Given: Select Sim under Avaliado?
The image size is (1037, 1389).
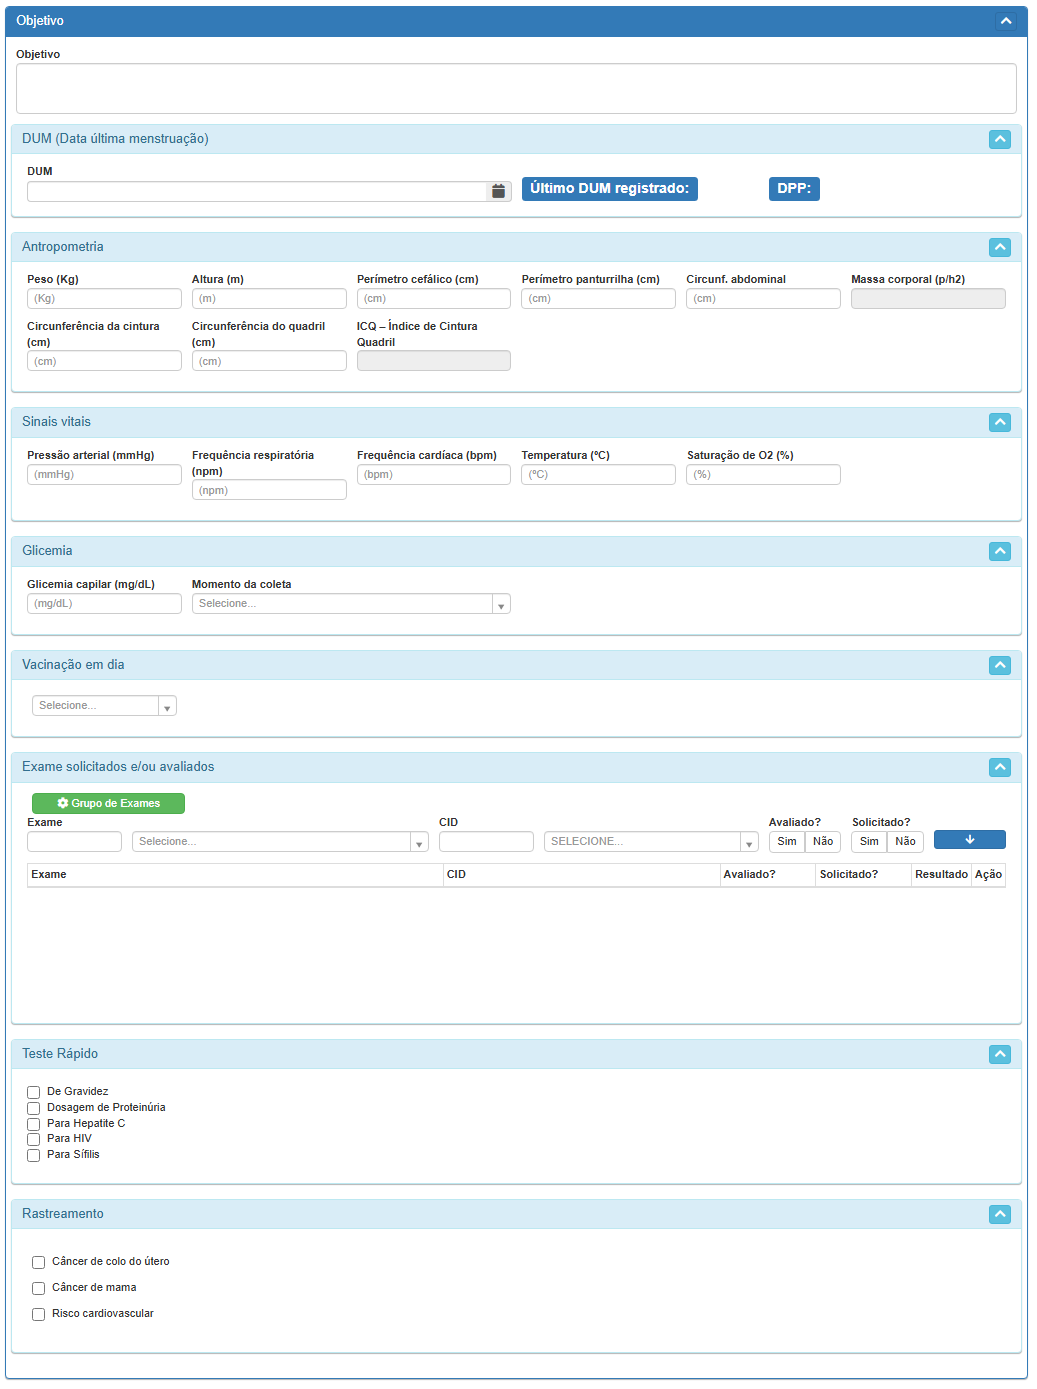Looking at the screenshot, I should point(787,842).
